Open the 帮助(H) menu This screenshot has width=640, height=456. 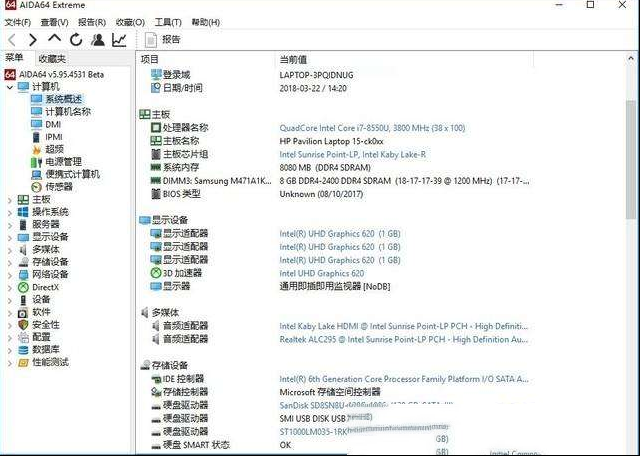[206, 22]
